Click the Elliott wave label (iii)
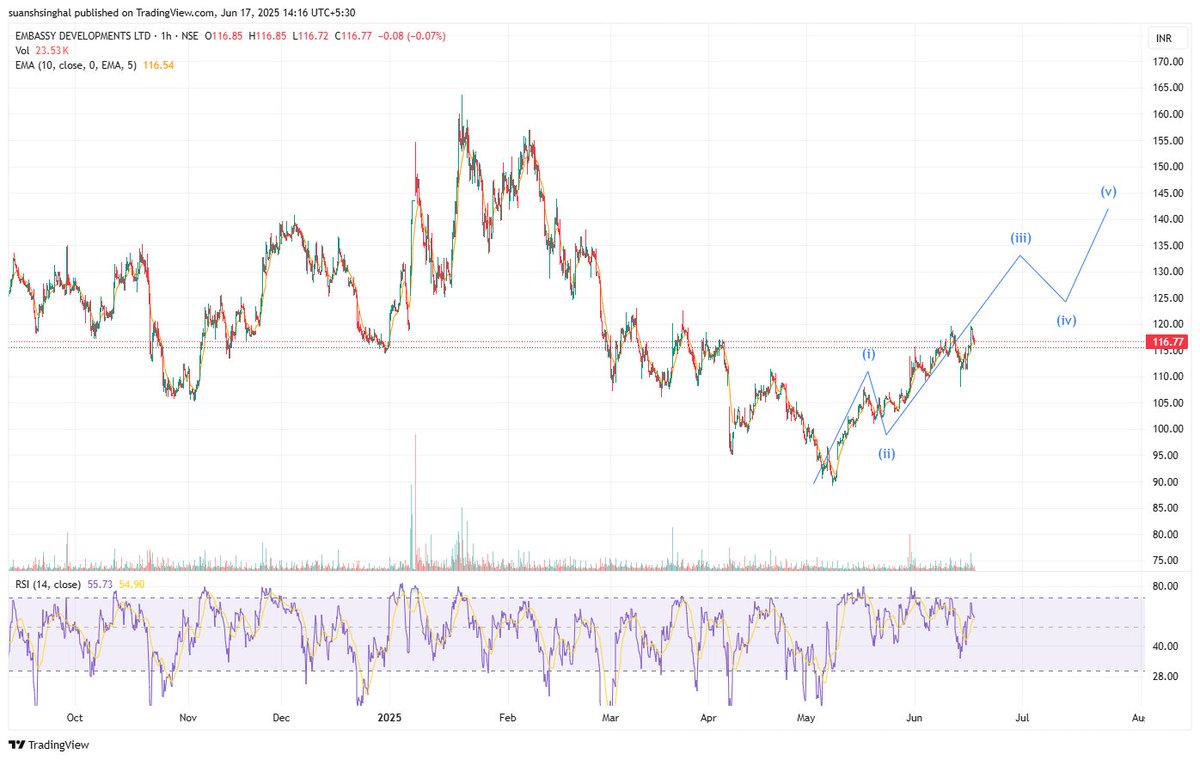Viewport: 1200px width, 760px height. coord(1020,238)
